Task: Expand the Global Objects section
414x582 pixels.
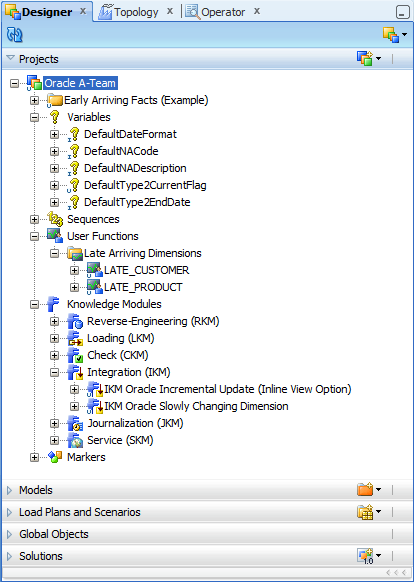Action: point(10,534)
